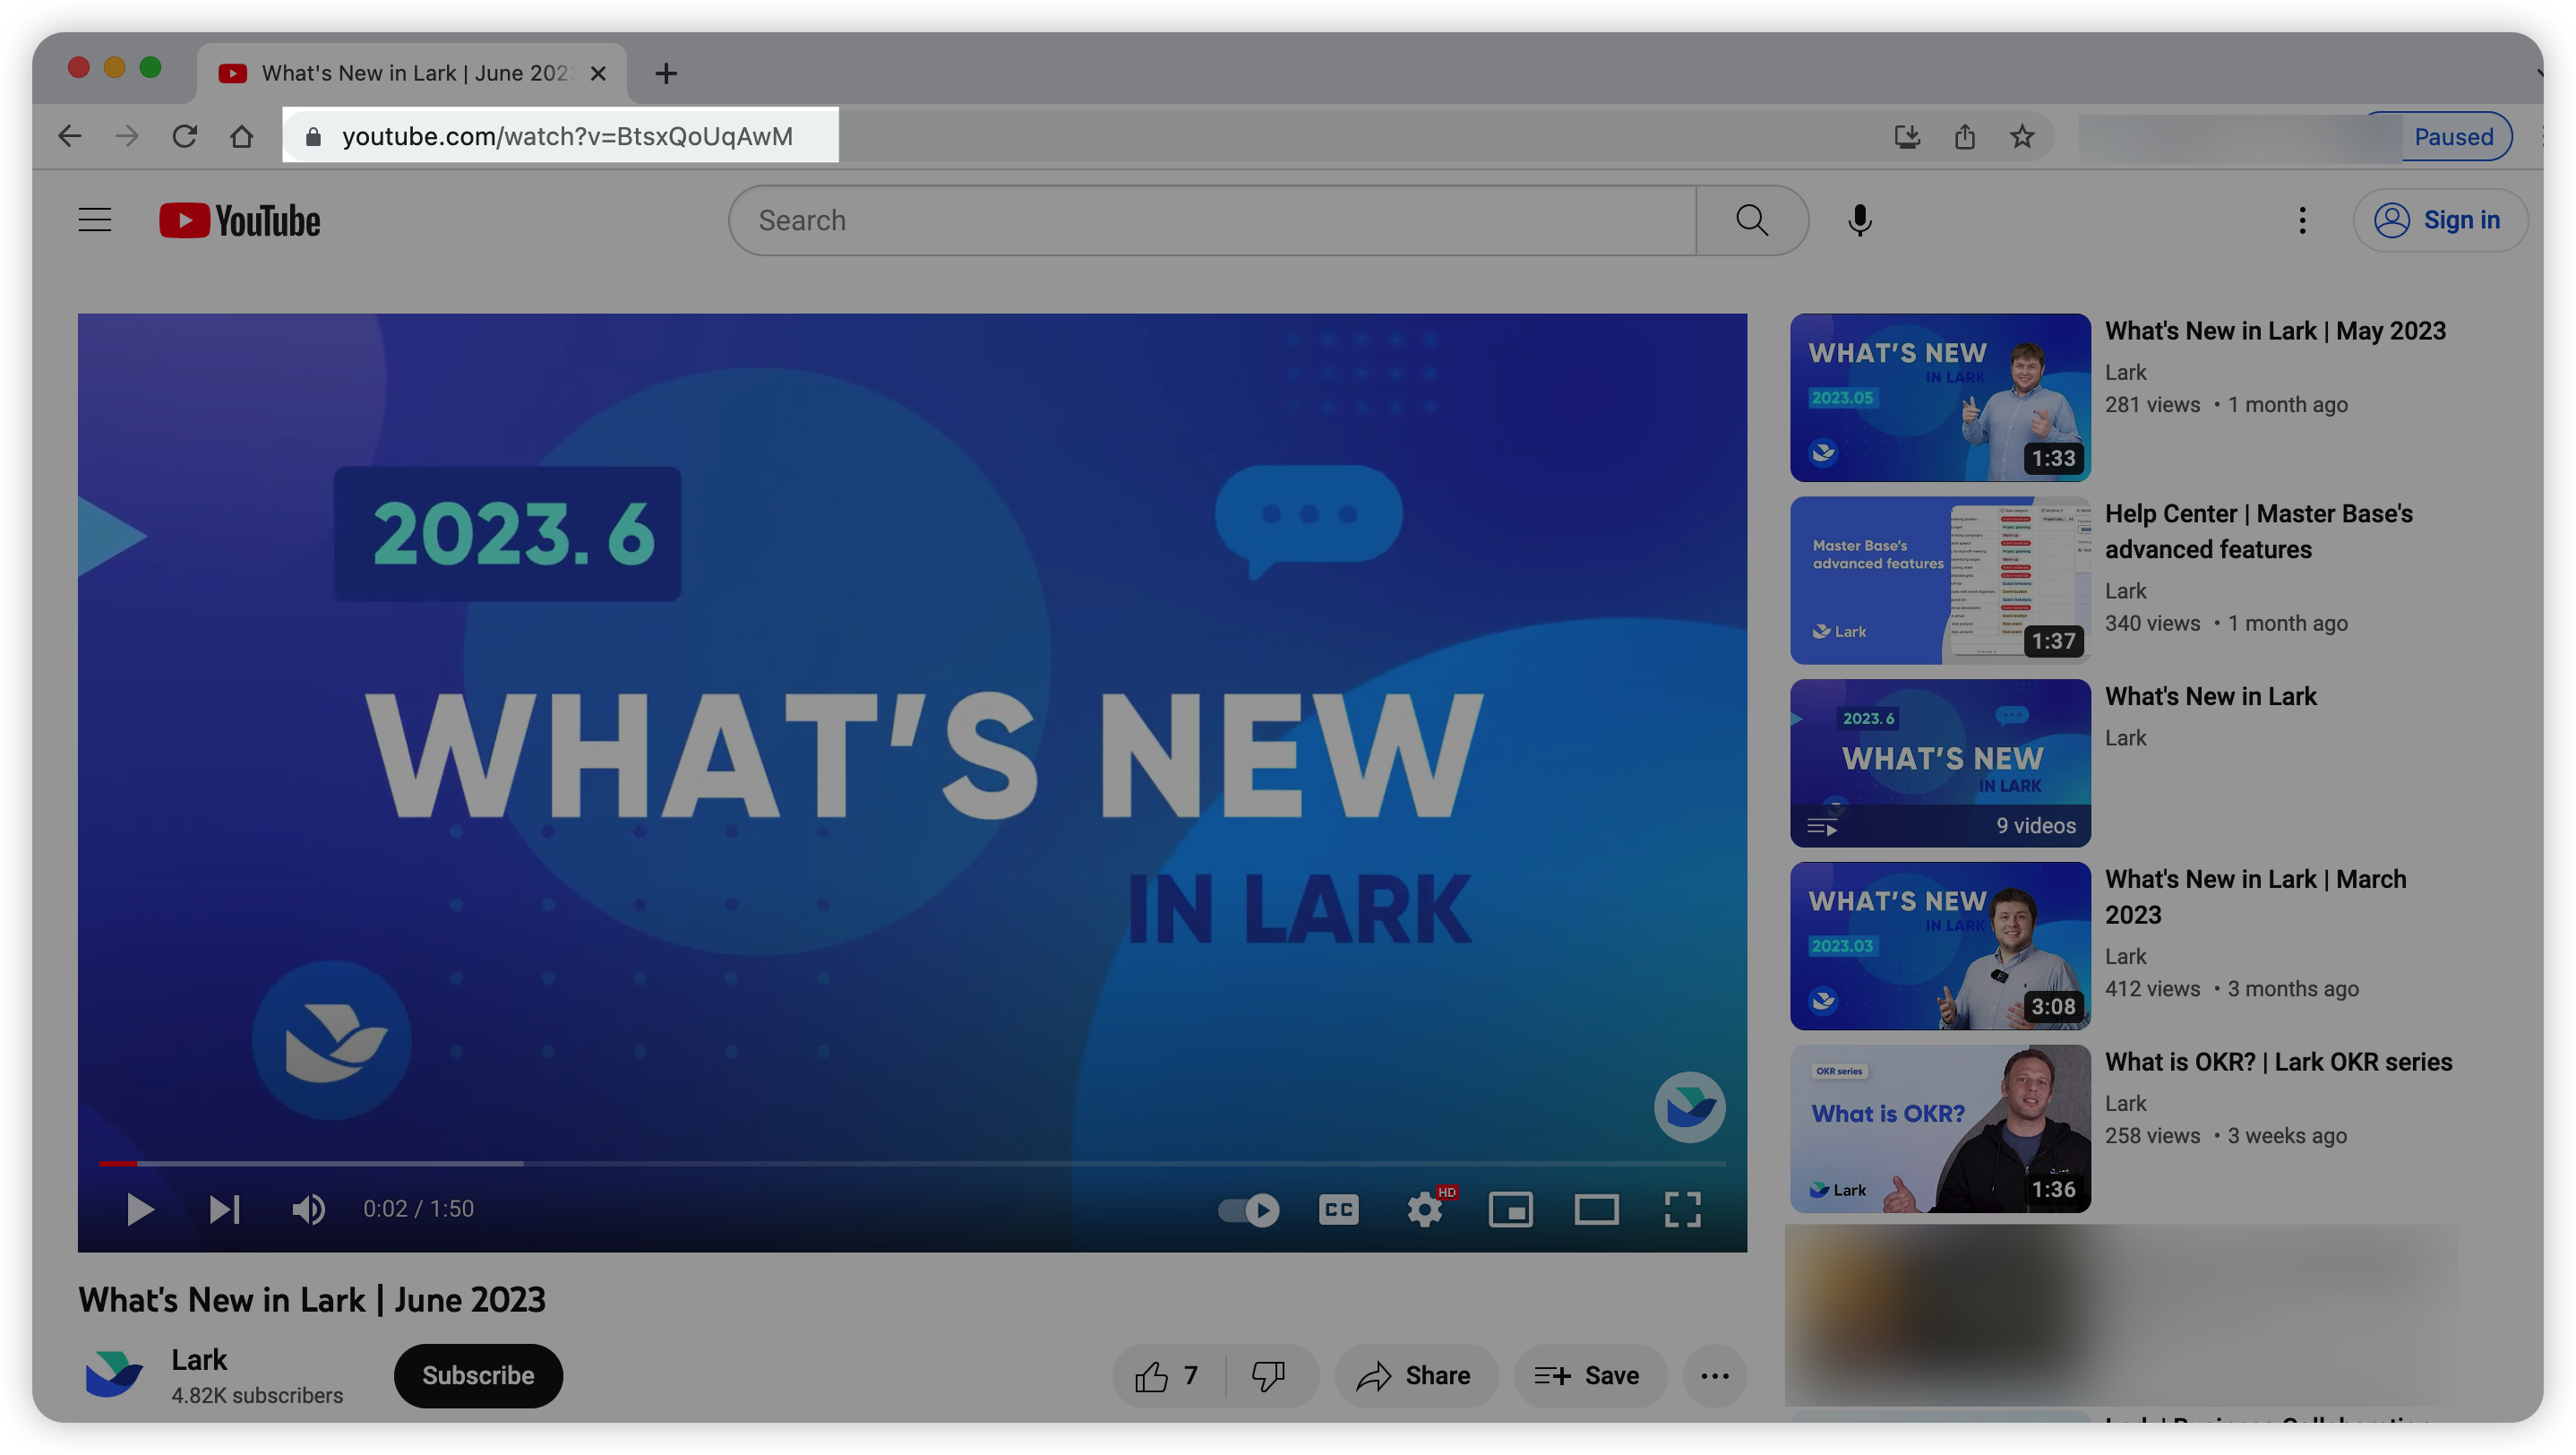The width and height of the screenshot is (2576, 1455).
Task: Toggle autoplay switch off
Action: [x=1249, y=1210]
